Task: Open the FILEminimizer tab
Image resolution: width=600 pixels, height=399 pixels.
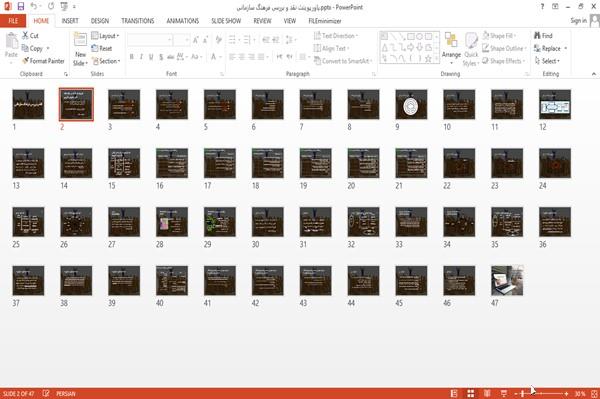Action: point(325,21)
